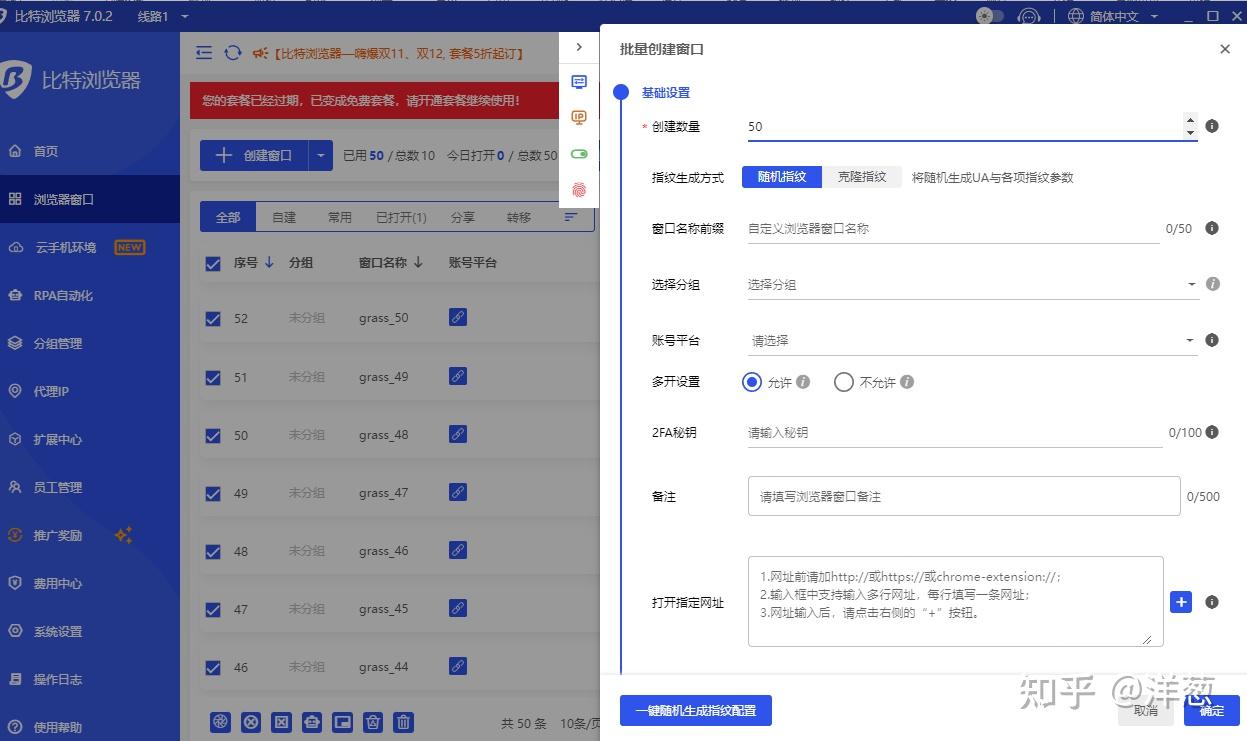Click 一键随机生成指纹配置 button

696,711
